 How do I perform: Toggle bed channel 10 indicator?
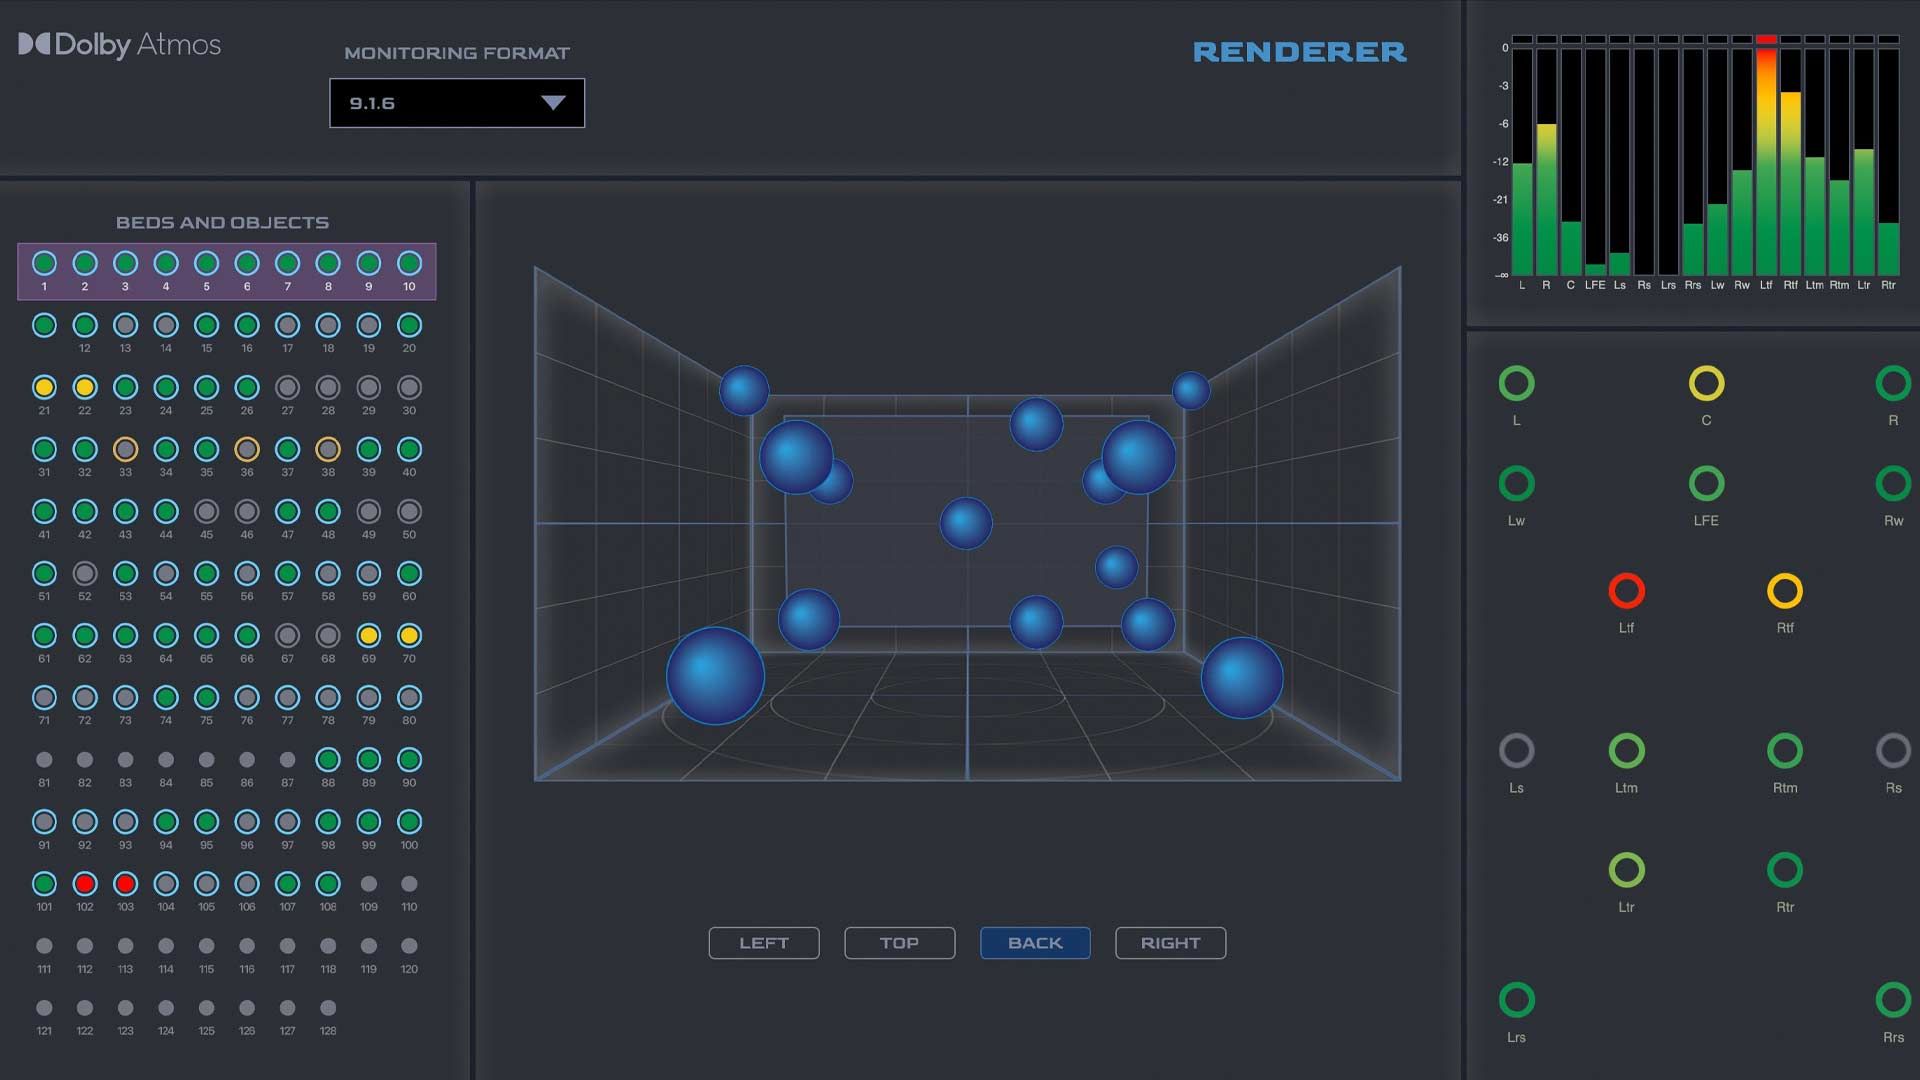(409, 263)
